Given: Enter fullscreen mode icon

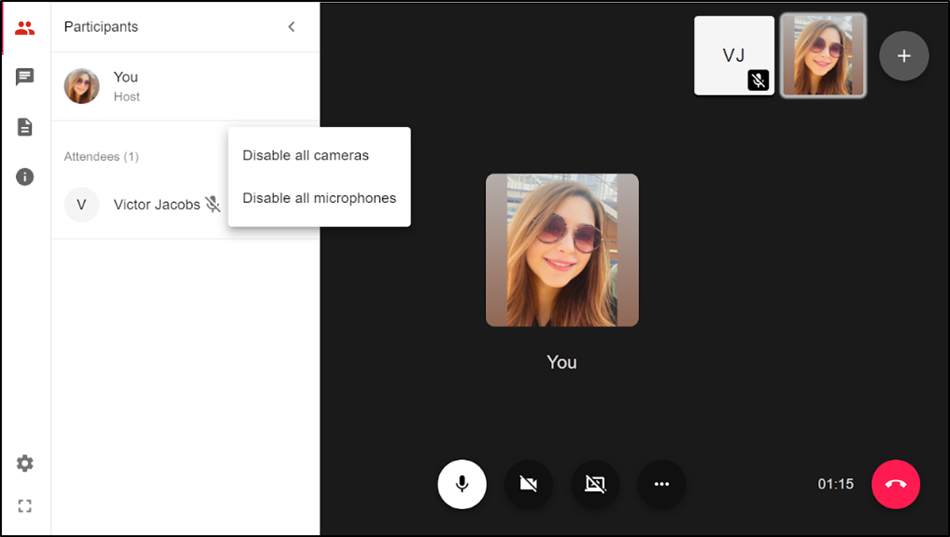Looking at the screenshot, I should pyautogui.click(x=25, y=506).
